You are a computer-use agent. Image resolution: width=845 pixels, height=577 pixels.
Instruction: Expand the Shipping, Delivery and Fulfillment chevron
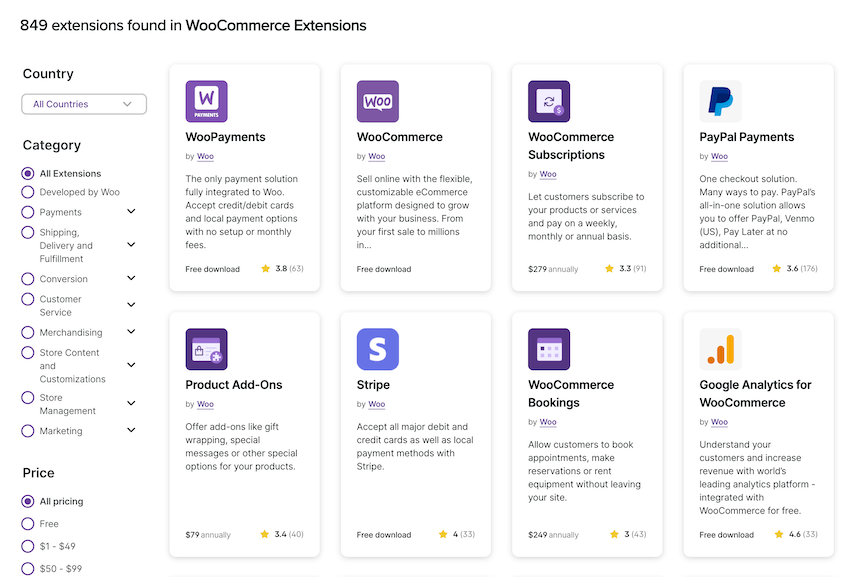pyautogui.click(x=131, y=245)
